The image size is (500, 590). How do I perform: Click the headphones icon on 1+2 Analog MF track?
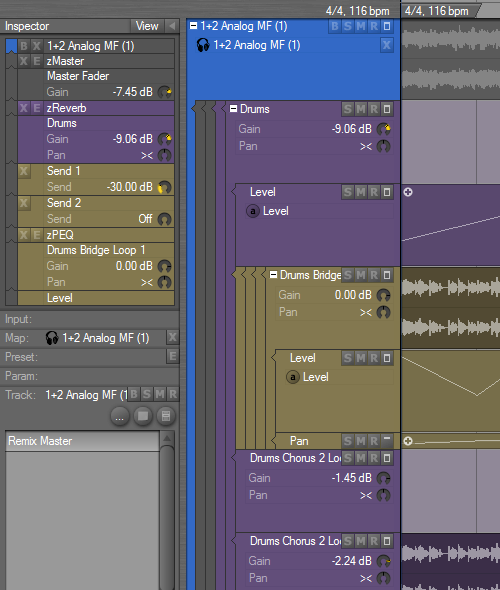point(203,45)
